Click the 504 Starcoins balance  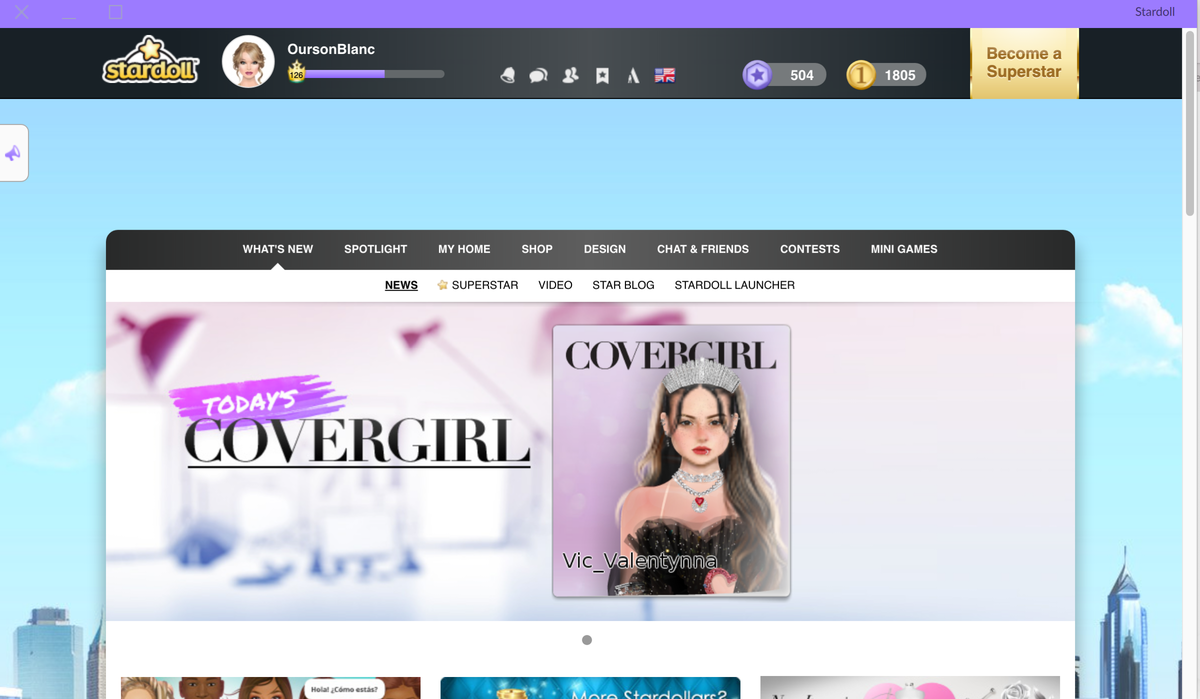tap(801, 75)
